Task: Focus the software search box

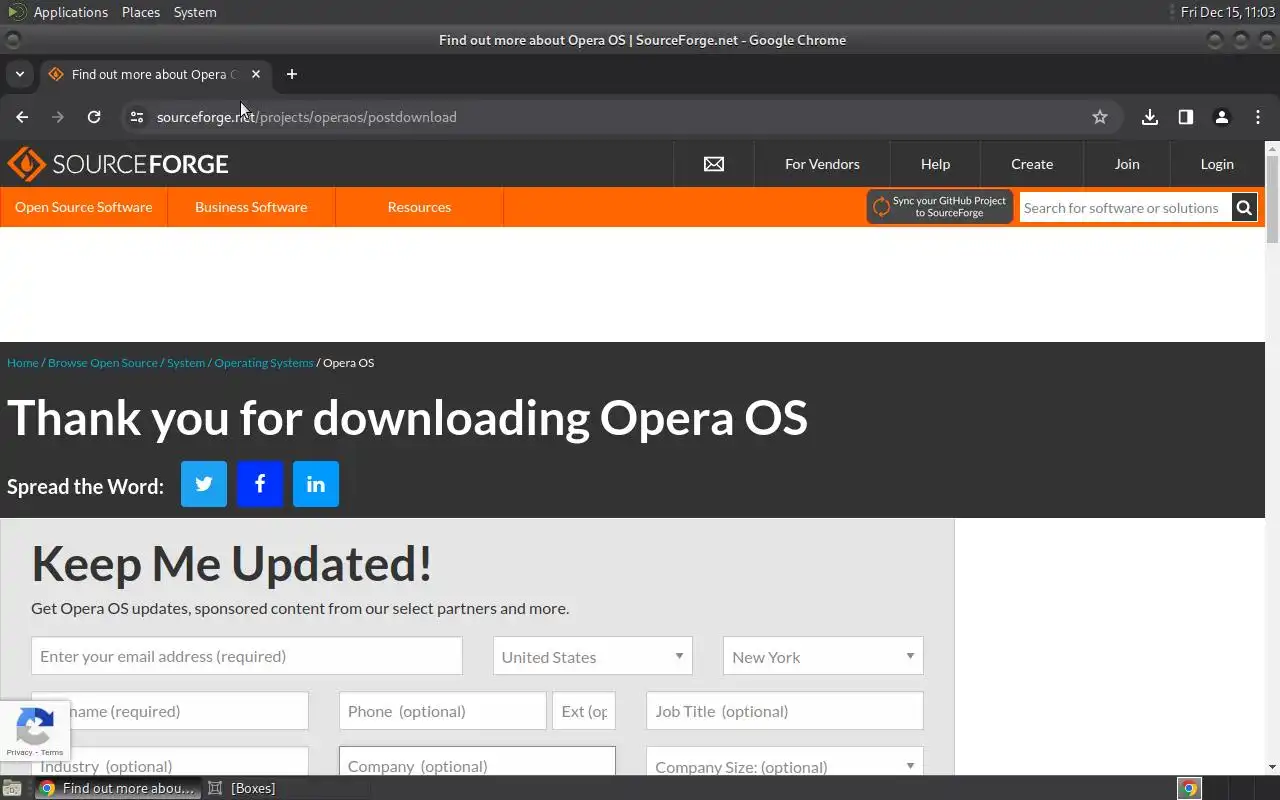Action: [x=1125, y=208]
